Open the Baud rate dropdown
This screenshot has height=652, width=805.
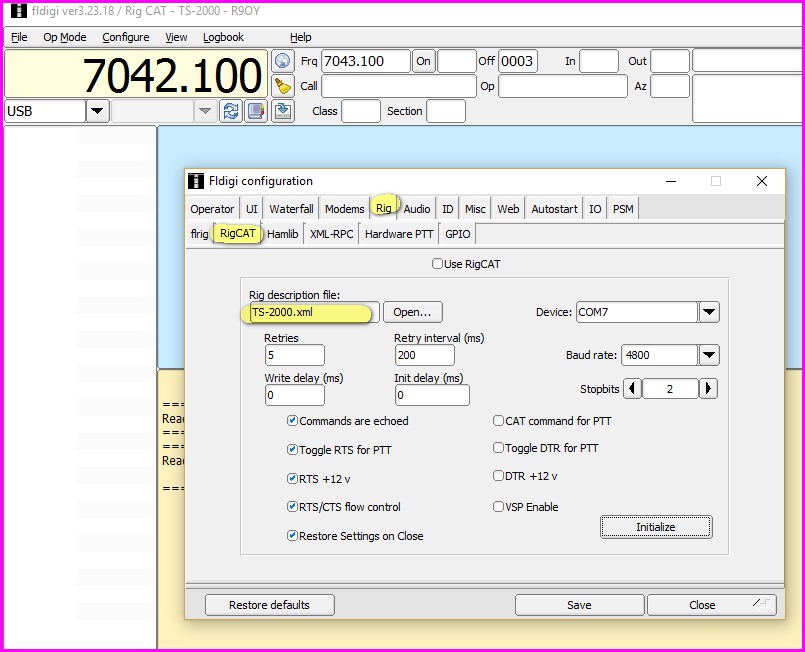(709, 355)
